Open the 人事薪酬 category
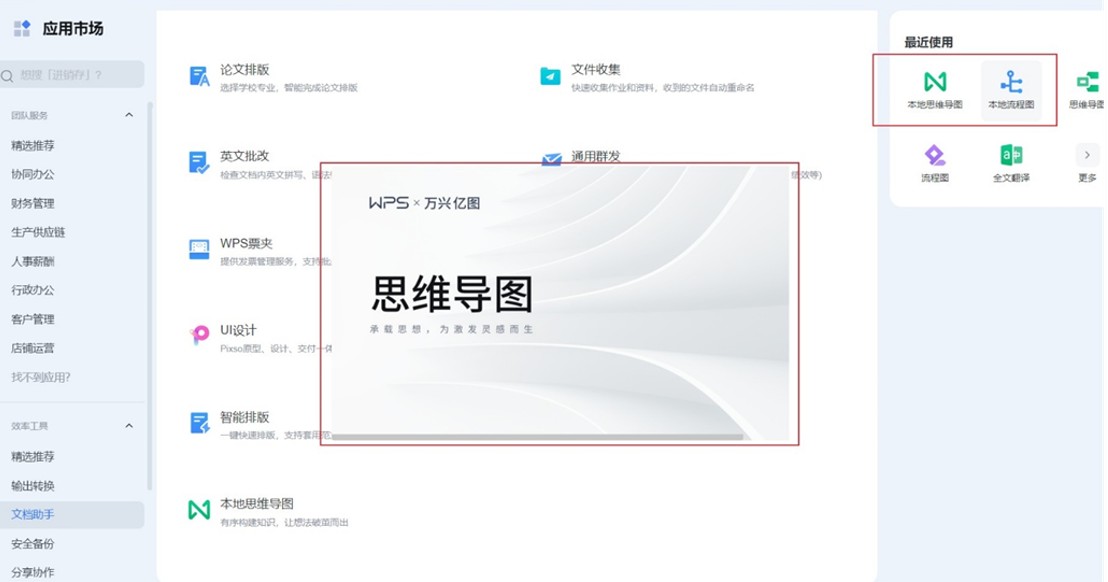The width and height of the screenshot is (1108, 582). 33,261
